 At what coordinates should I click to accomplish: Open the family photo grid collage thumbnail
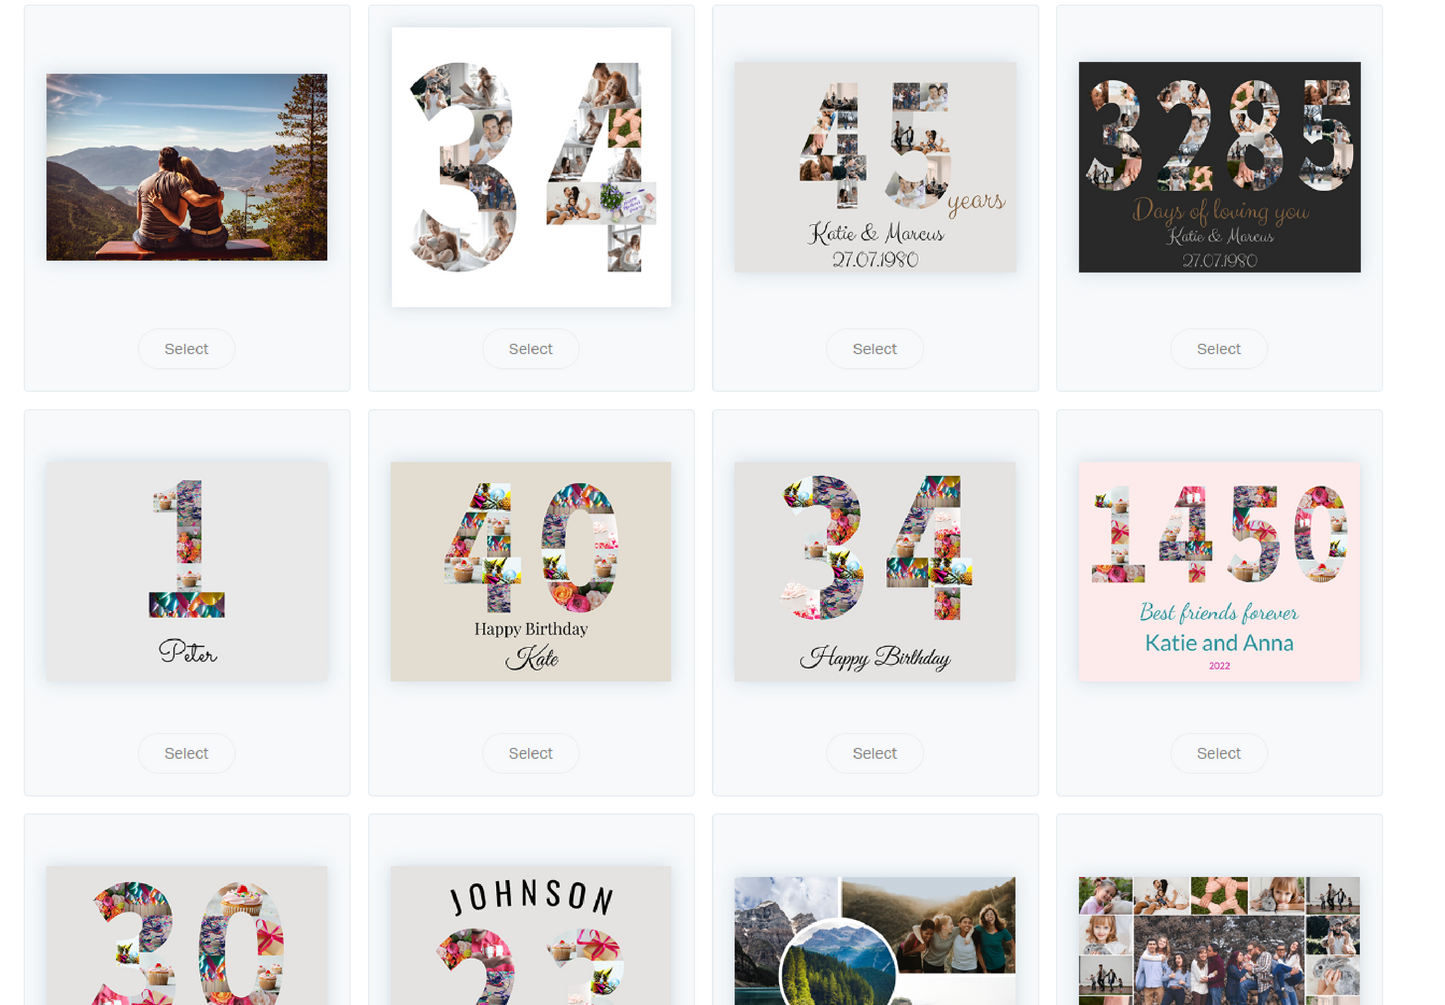pyautogui.click(x=1219, y=941)
